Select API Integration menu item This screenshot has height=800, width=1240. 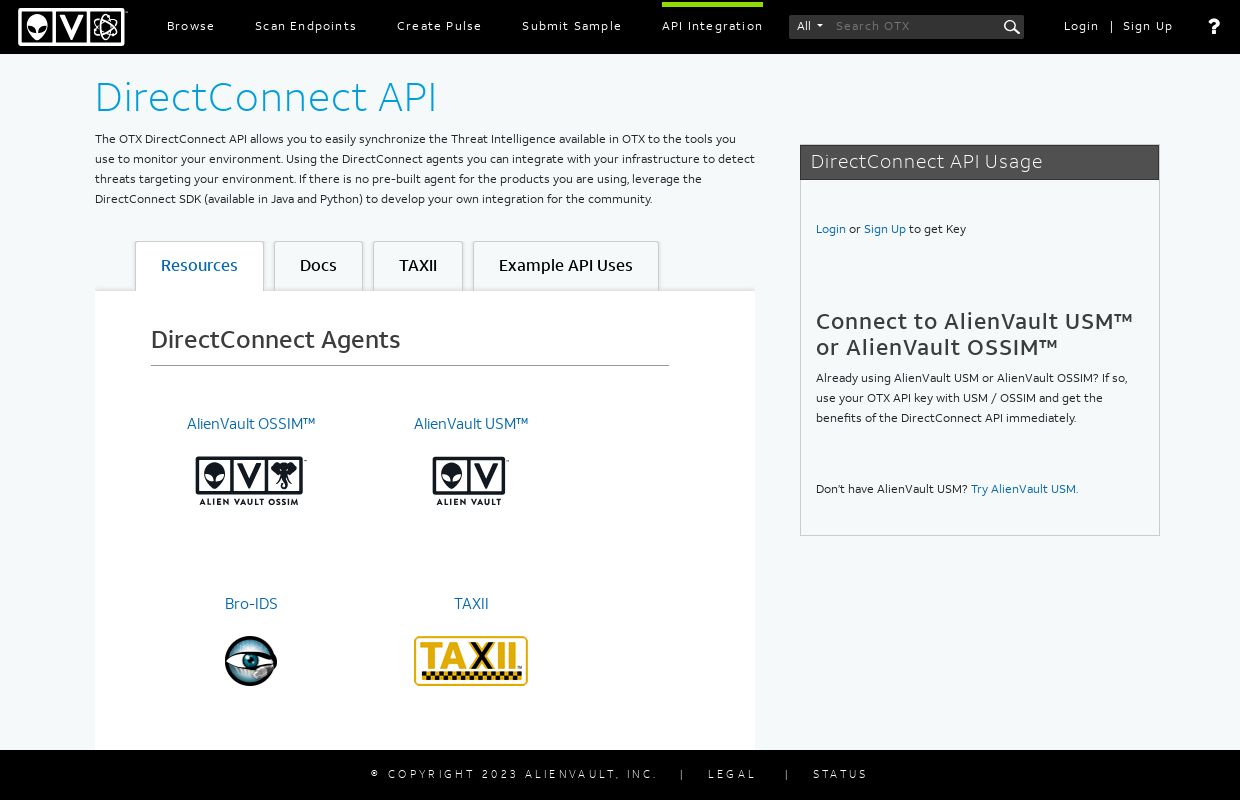click(712, 27)
